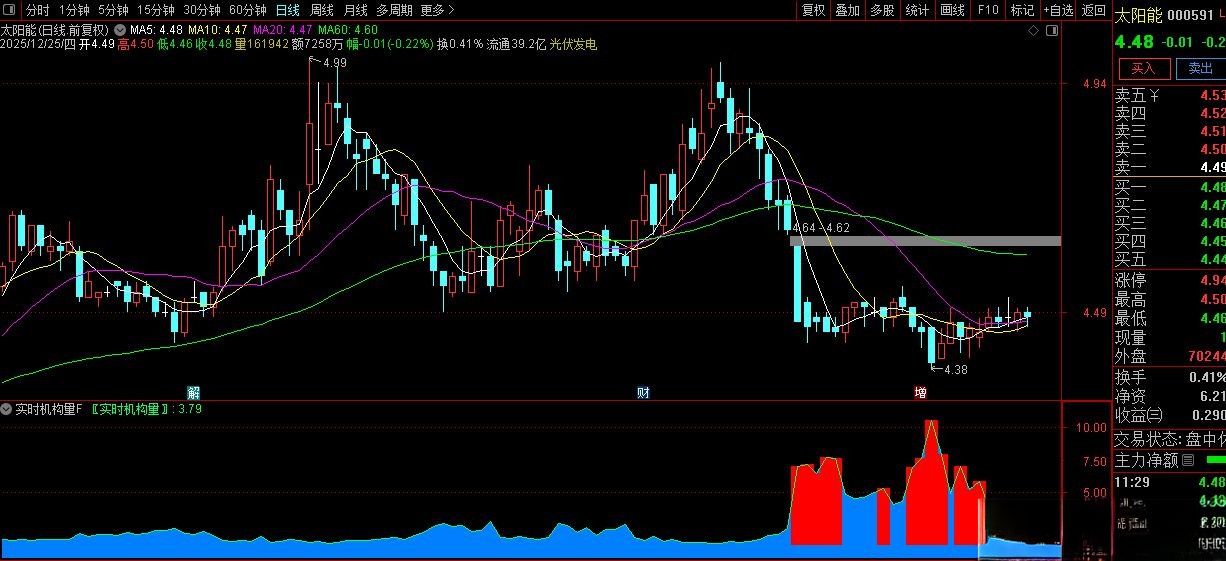This screenshot has height=561, width=1226.
Task: Toggle the 叠加 overlay option
Action: (847, 10)
